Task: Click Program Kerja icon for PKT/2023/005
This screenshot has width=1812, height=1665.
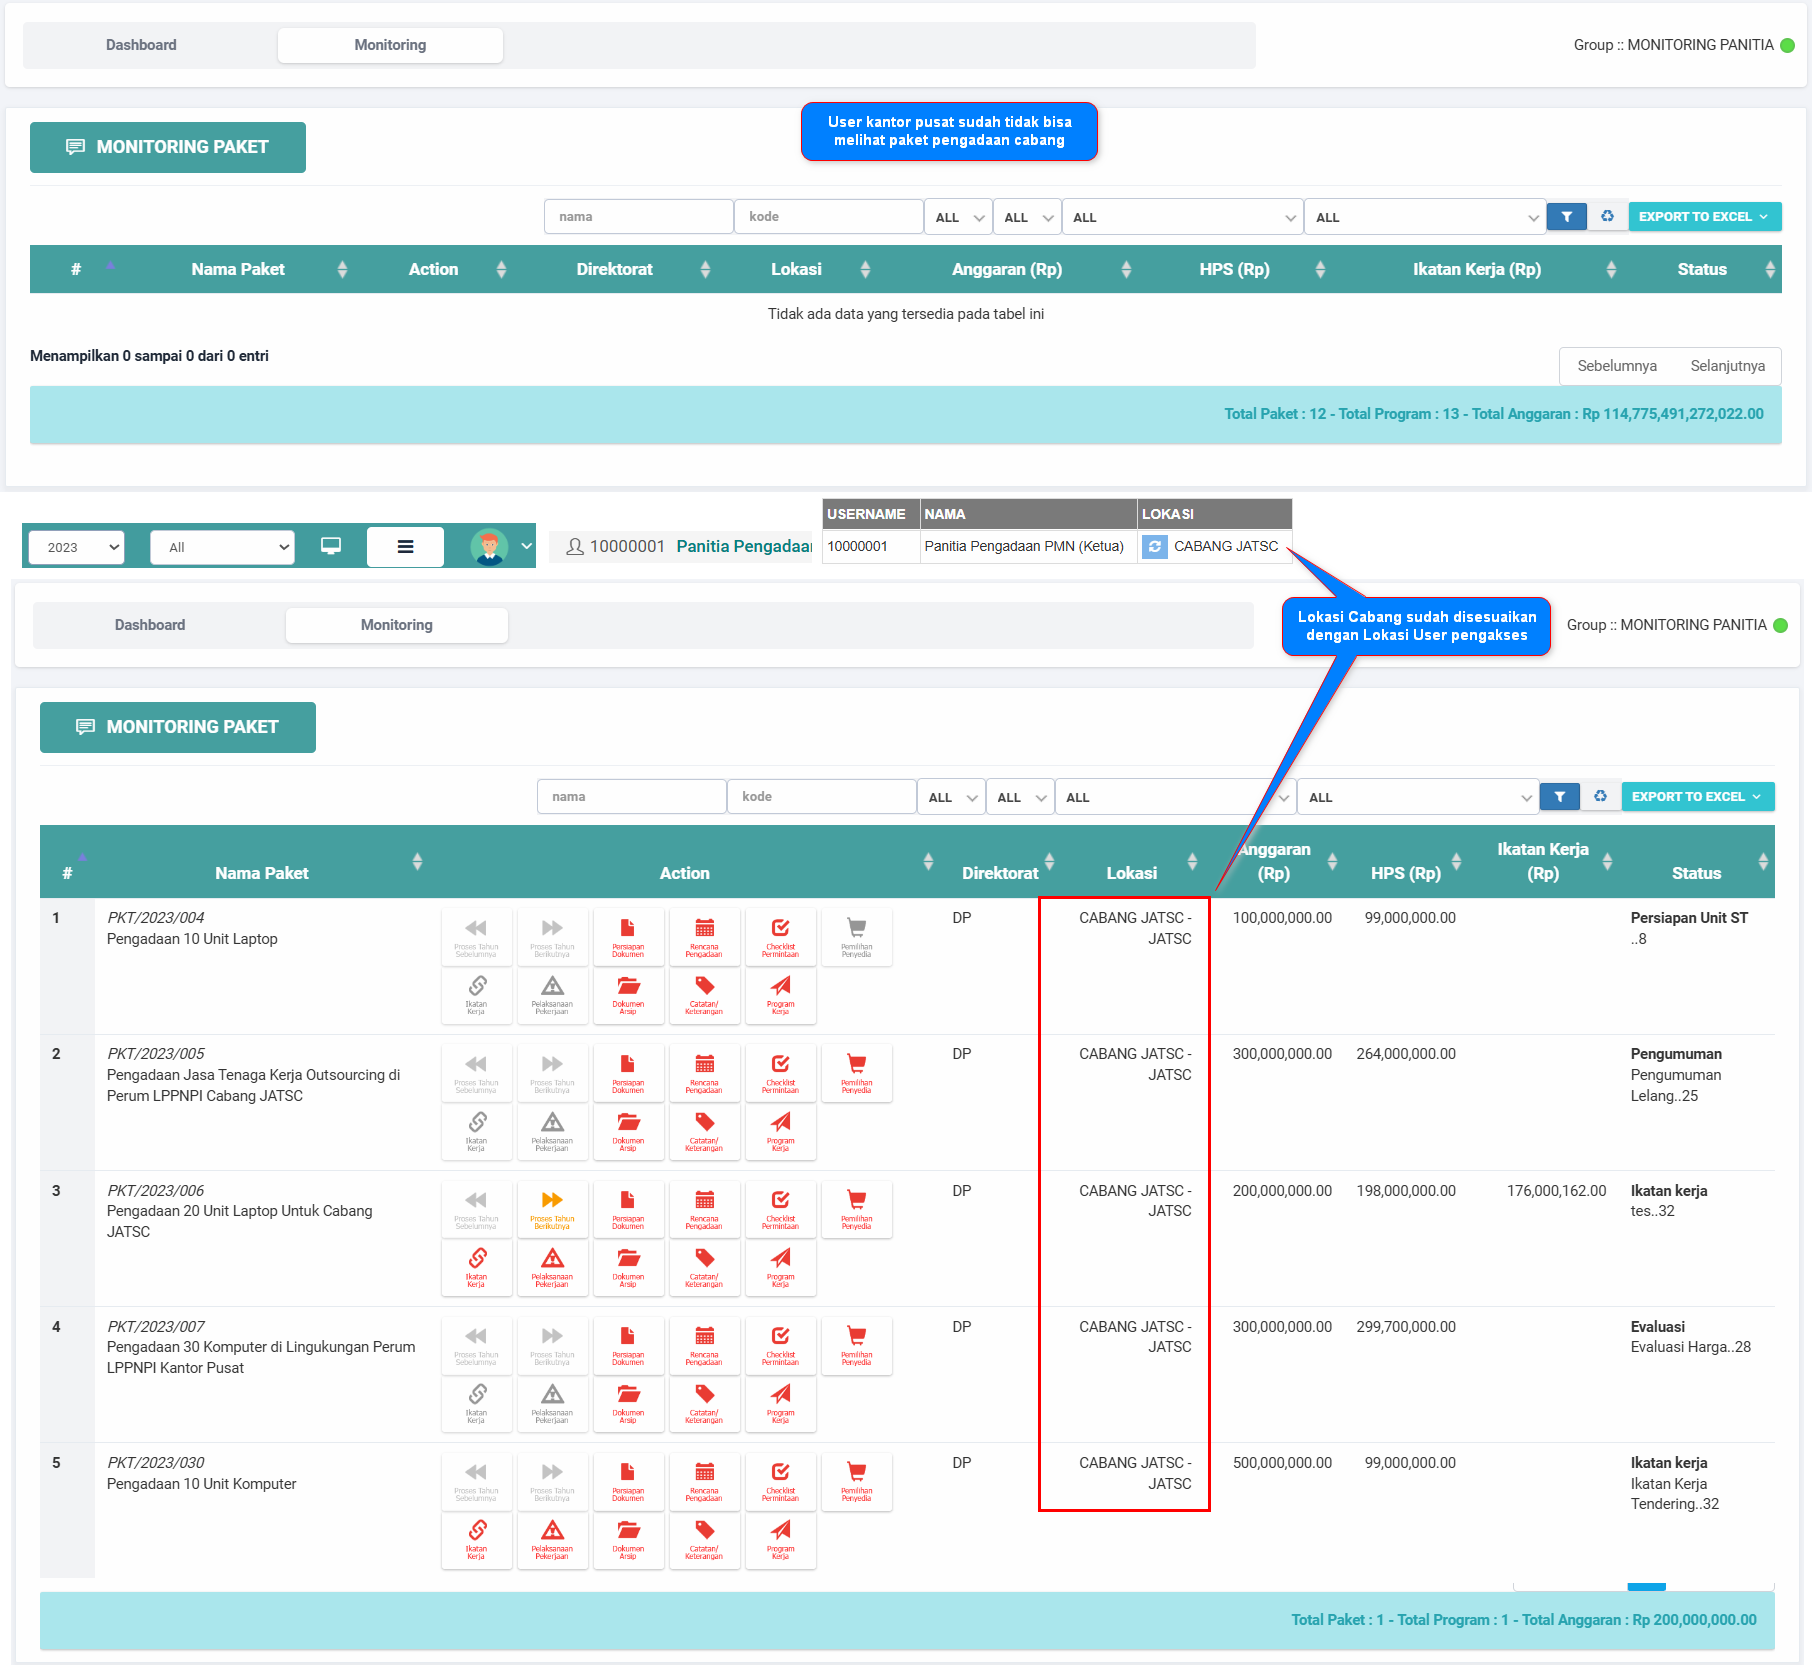Action: [x=780, y=1131]
